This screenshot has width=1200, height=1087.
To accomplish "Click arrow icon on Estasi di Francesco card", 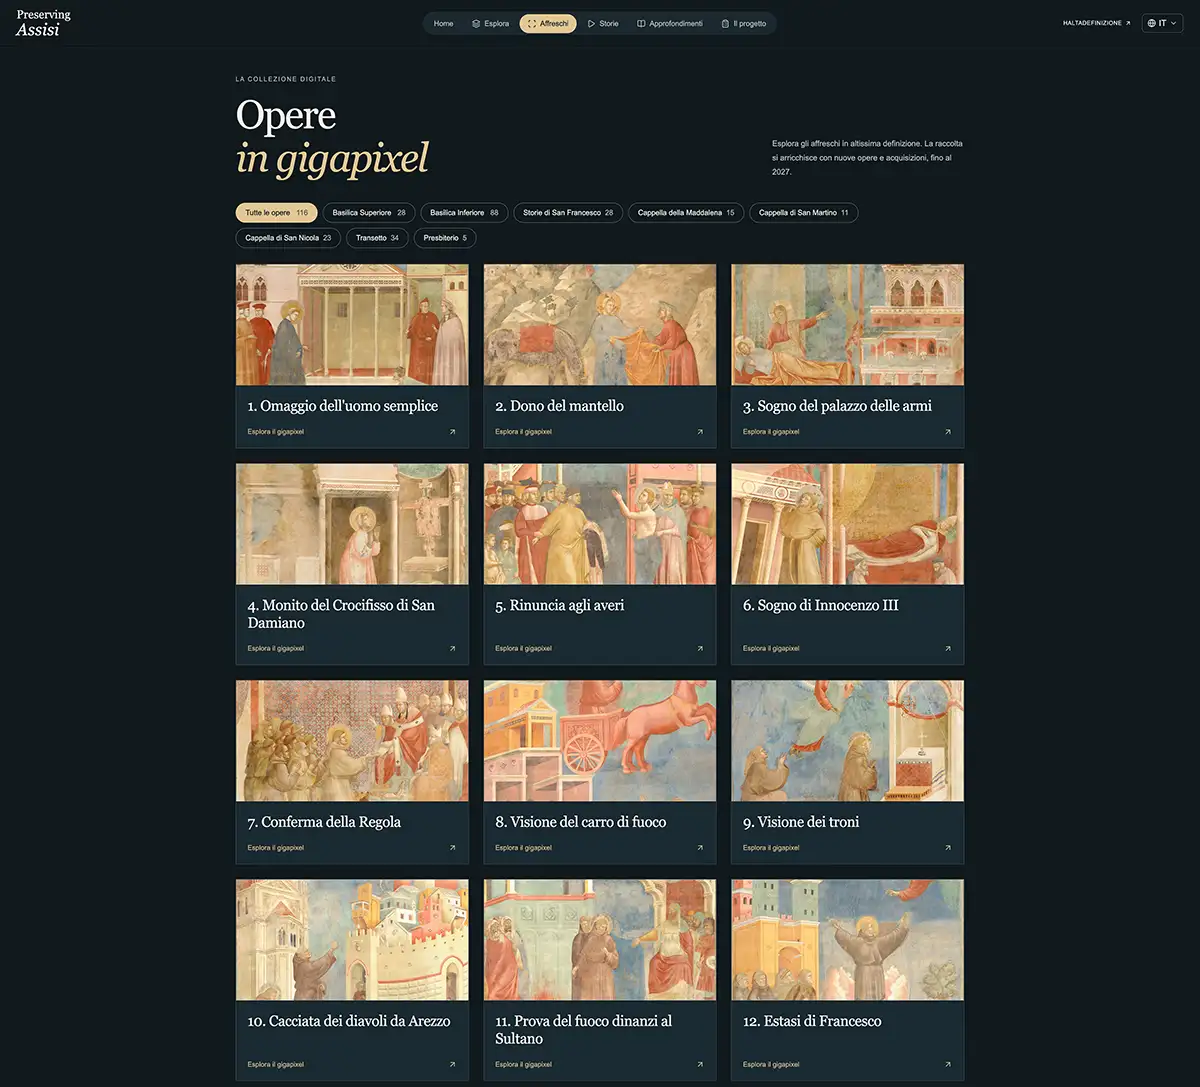I will pos(948,1064).
